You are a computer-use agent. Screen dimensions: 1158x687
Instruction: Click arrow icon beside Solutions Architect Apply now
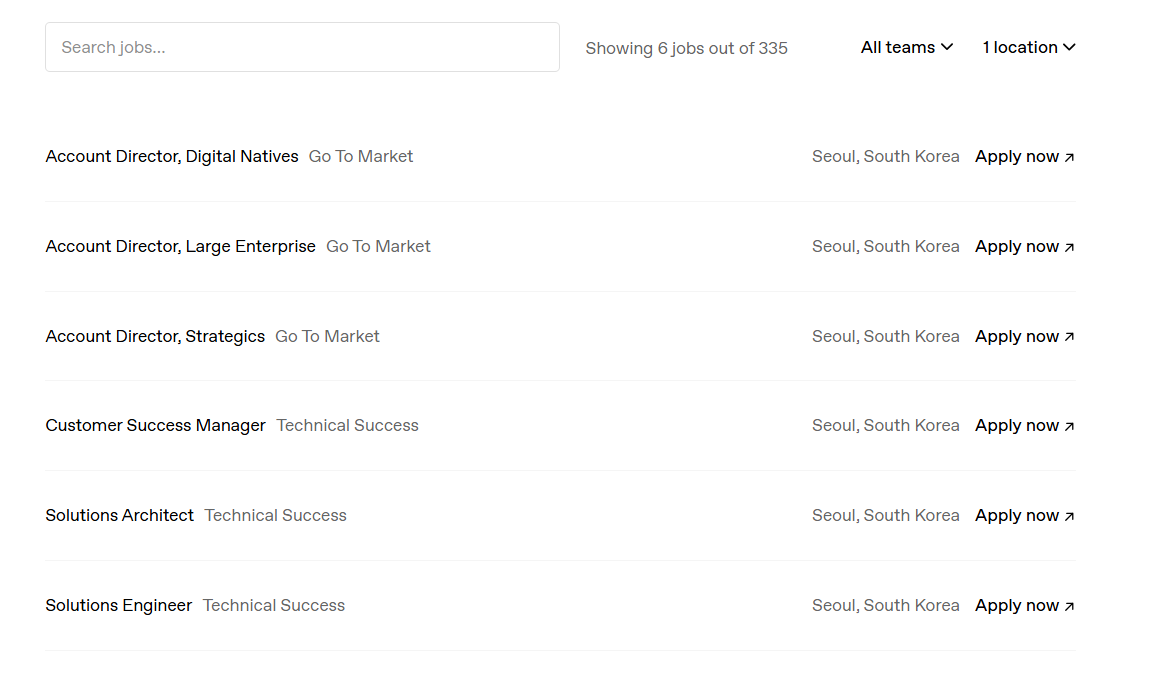point(1069,516)
